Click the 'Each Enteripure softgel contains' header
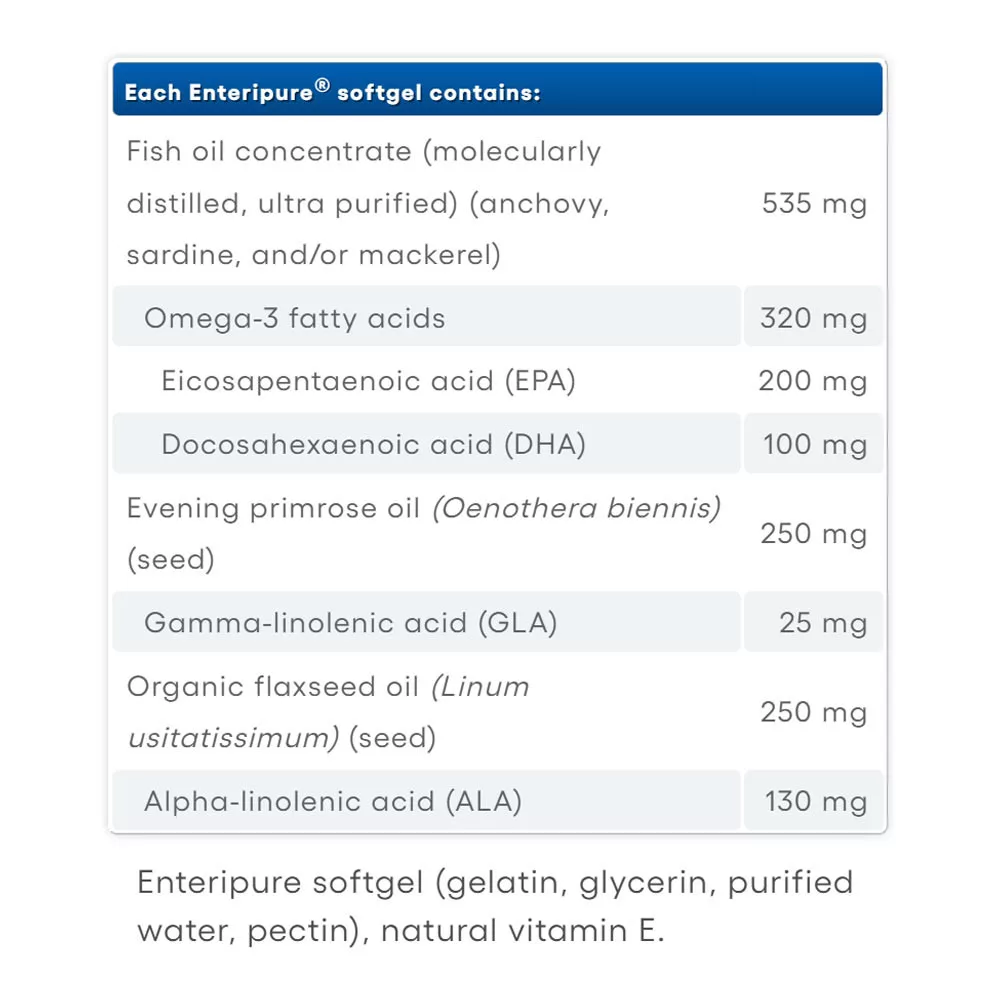The image size is (1000, 1000). coord(332,93)
